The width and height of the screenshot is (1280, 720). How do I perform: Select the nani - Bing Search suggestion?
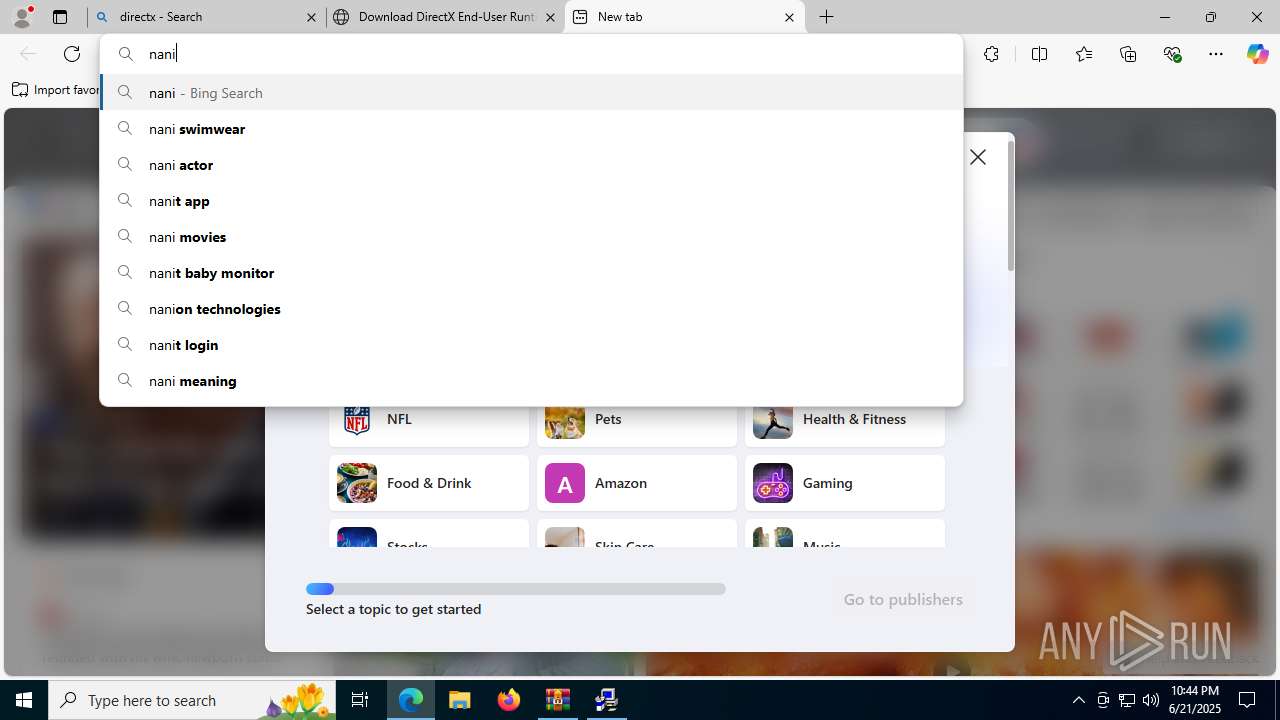pos(531,92)
